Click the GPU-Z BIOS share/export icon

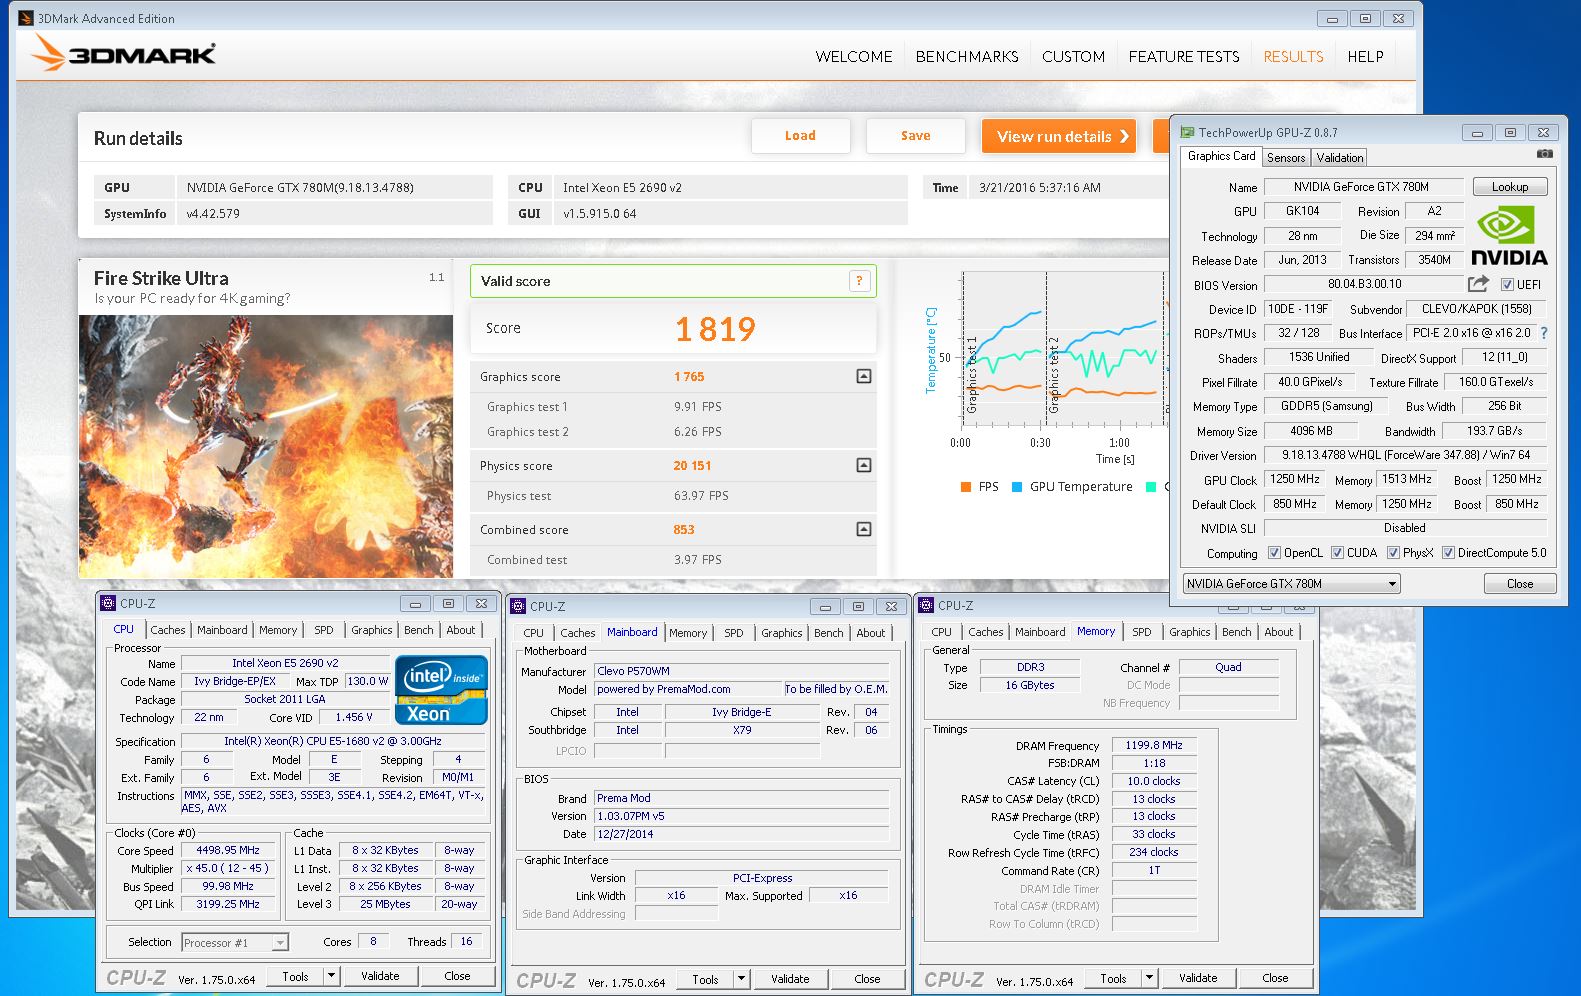1478,284
